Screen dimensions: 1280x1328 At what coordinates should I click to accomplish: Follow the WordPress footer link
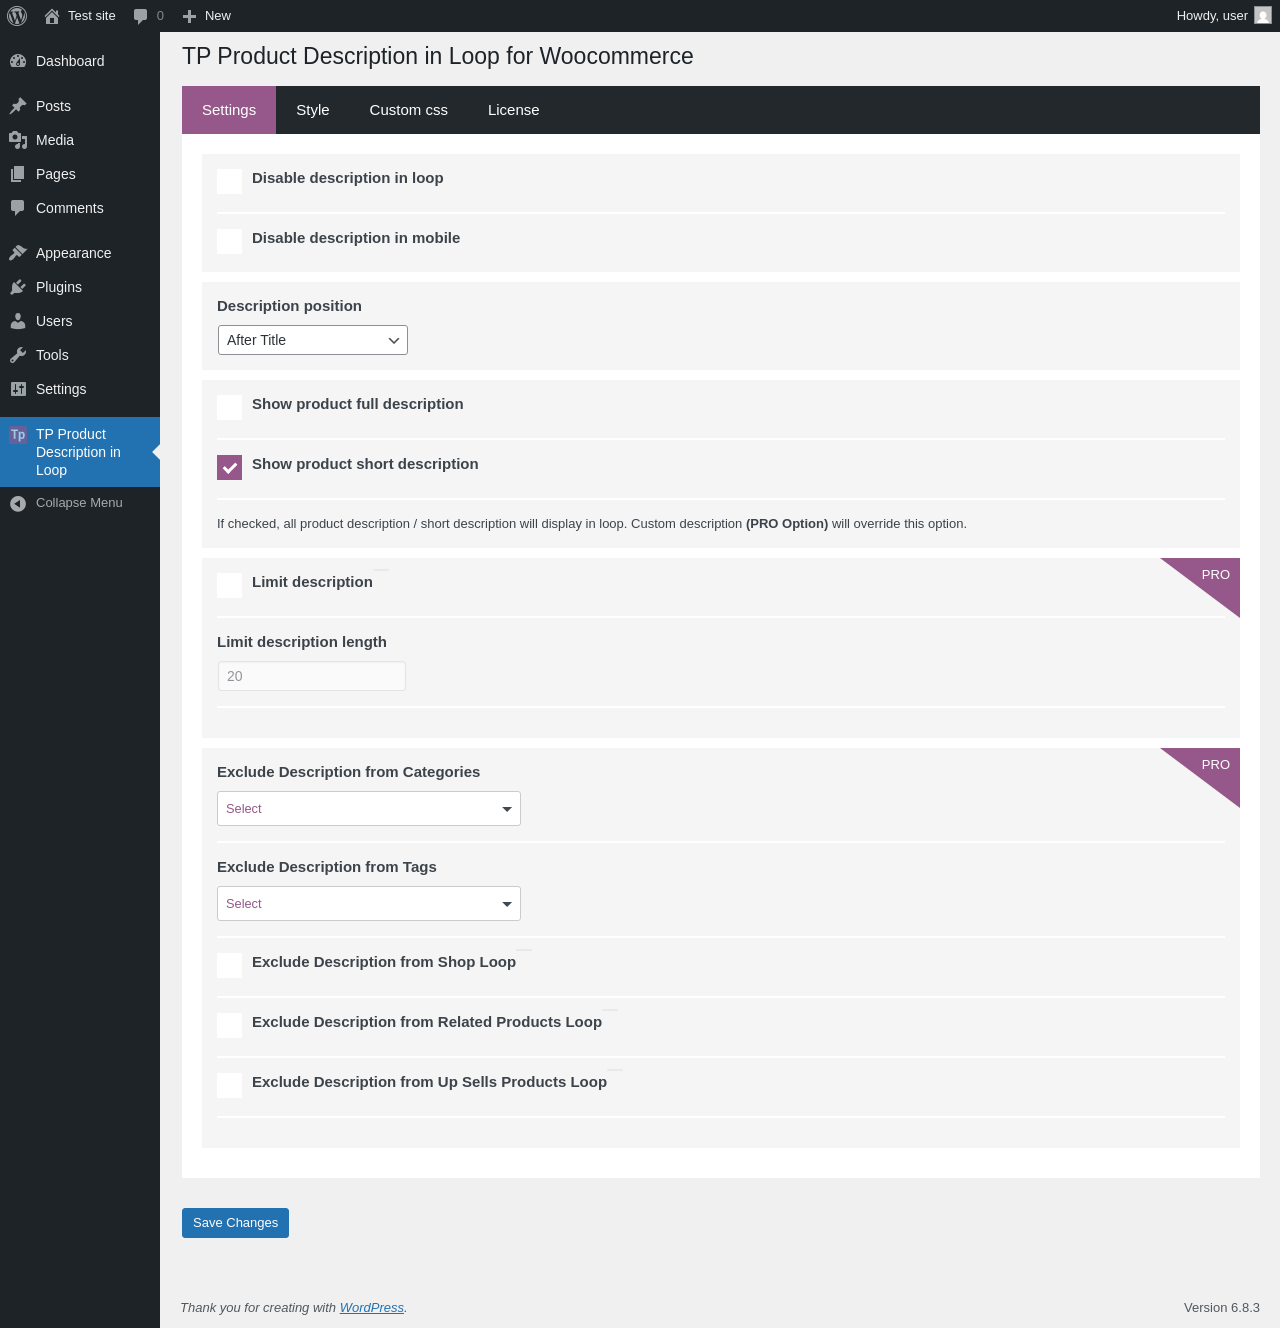tap(372, 1308)
